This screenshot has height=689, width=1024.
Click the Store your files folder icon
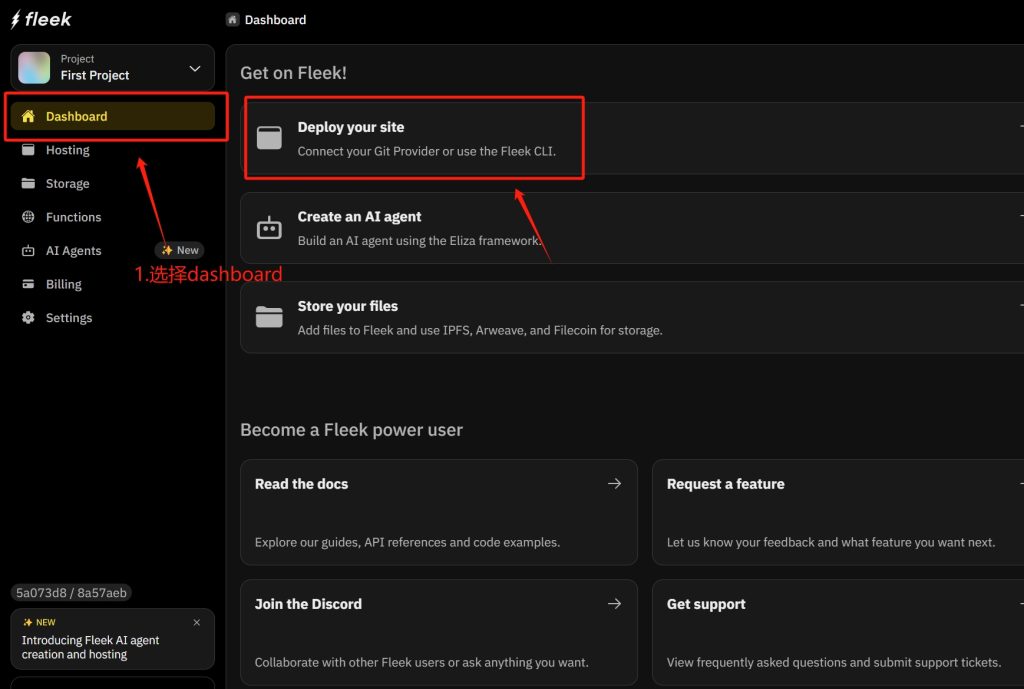269,317
